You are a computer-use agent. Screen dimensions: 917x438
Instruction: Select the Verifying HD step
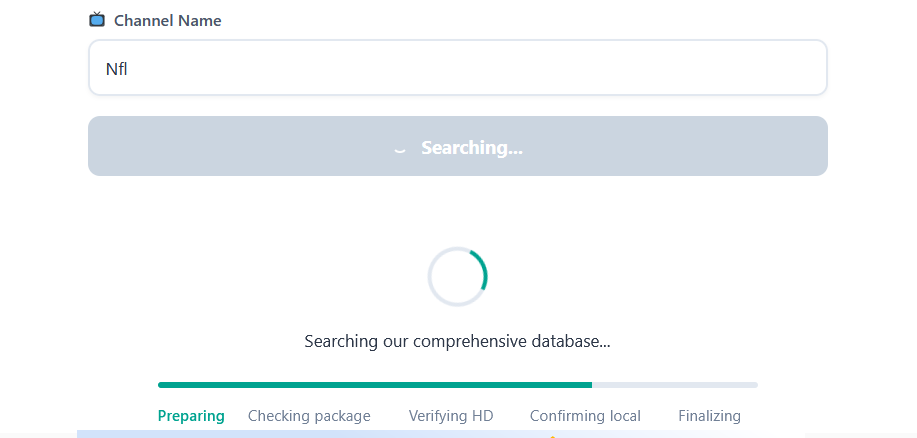pos(451,416)
